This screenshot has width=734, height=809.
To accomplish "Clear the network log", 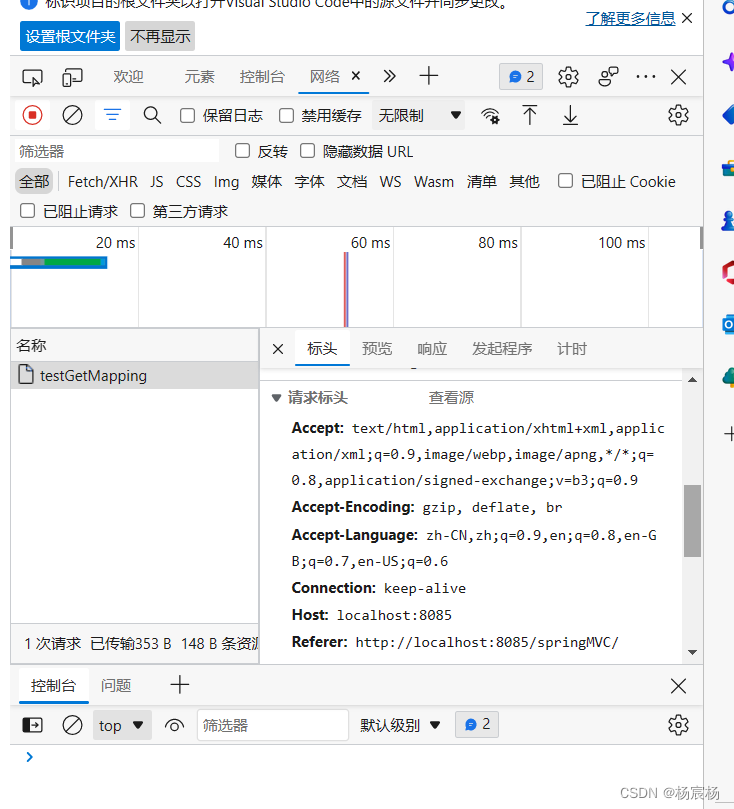I will click(72, 115).
